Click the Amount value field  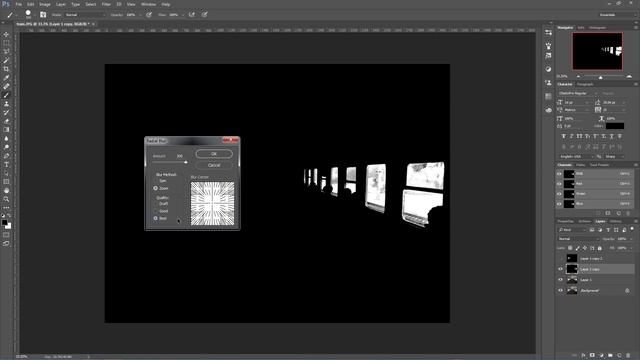180,156
